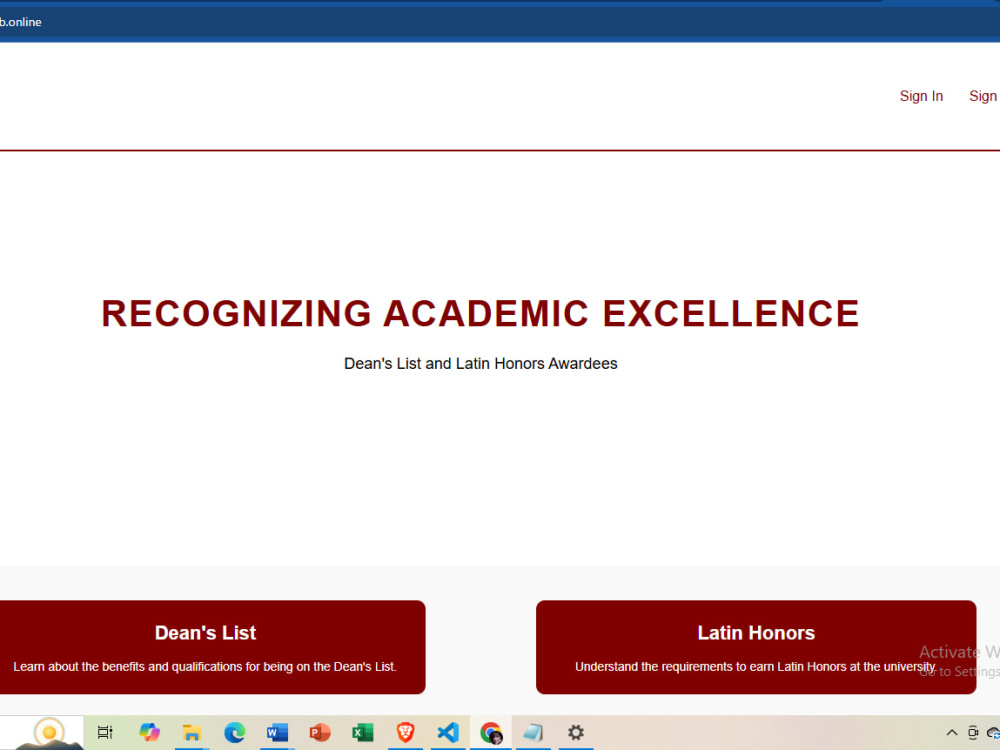The image size is (1000, 750).
Task: Launch Copilot from the taskbar
Action: tap(149, 732)
